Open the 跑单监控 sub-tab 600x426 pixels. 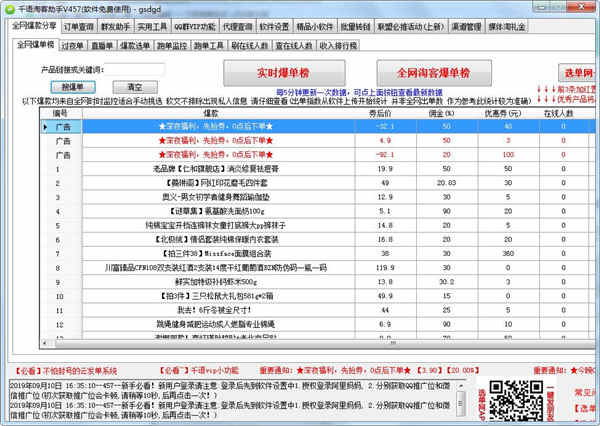(171, 46)
